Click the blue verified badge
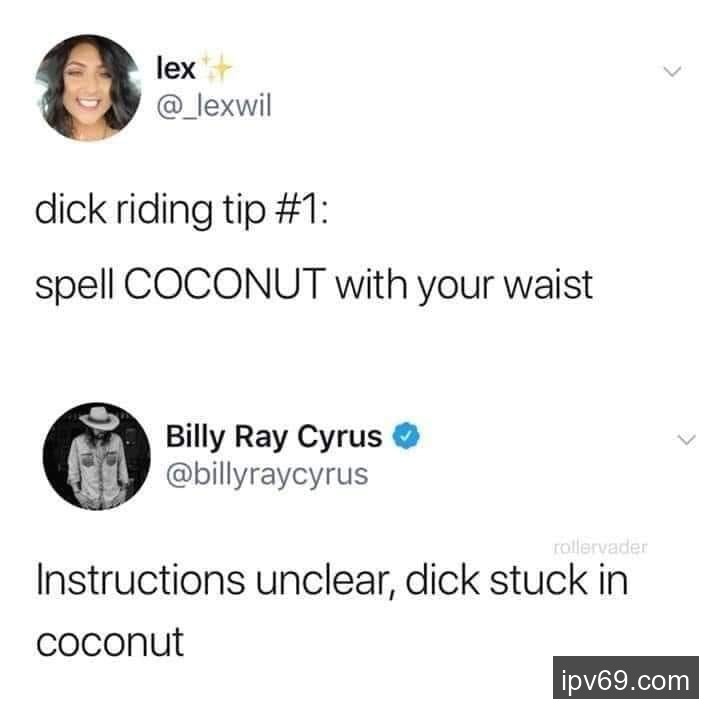The width and height of the screenshot is (720, 720). pos(406,436)
